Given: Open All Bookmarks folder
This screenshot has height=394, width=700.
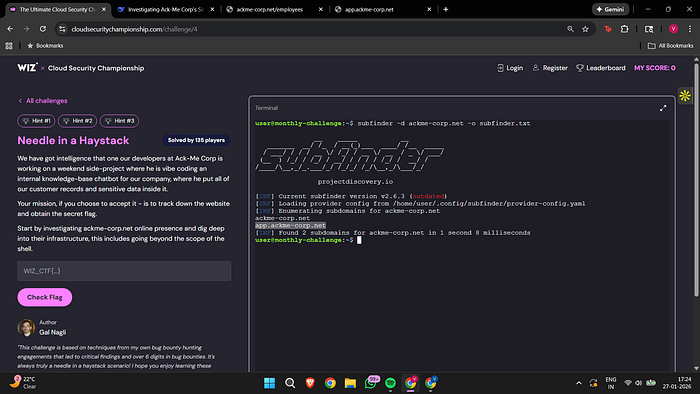Looking at the screenshot, I should point(671,46).
